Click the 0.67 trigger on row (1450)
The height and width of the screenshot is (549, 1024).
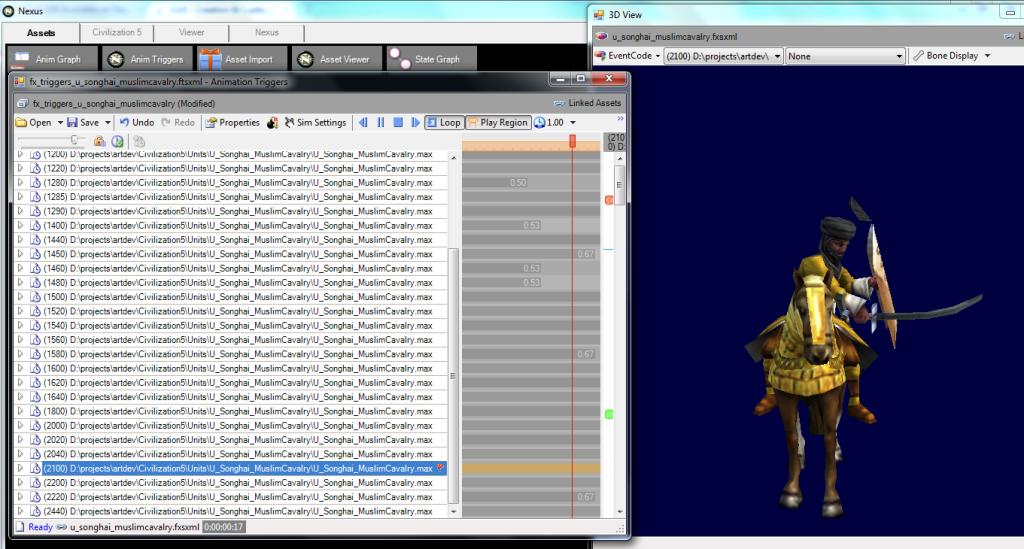(585, 254)
